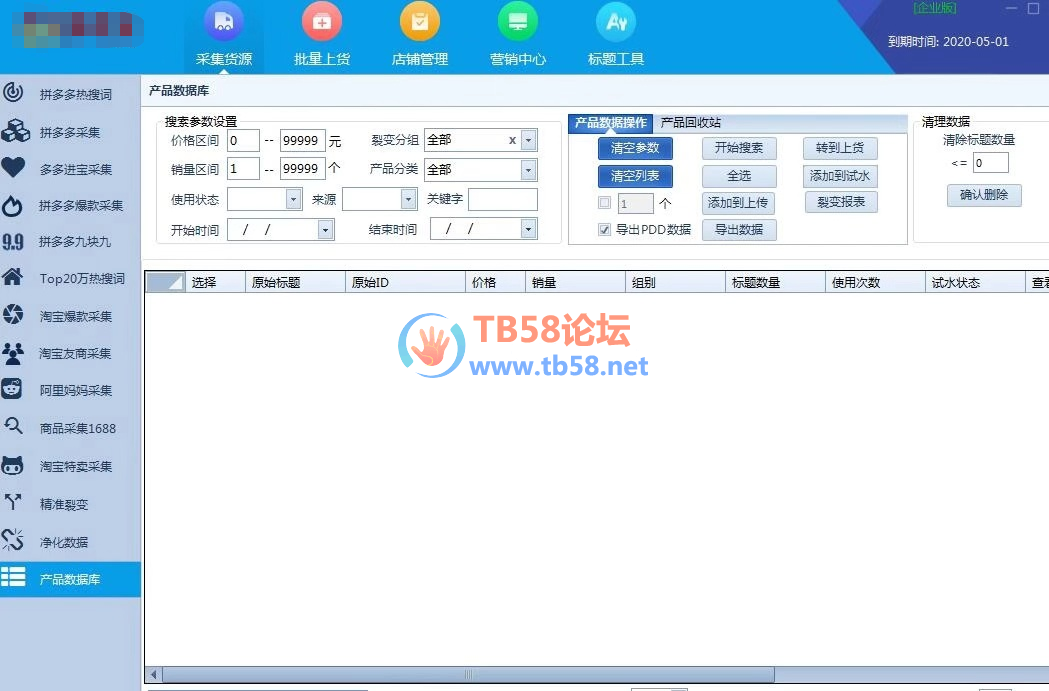This screenshot has width=1049, height=691.
Task: Select 净化数据 in the sidebar
Action: click(70, 542)
